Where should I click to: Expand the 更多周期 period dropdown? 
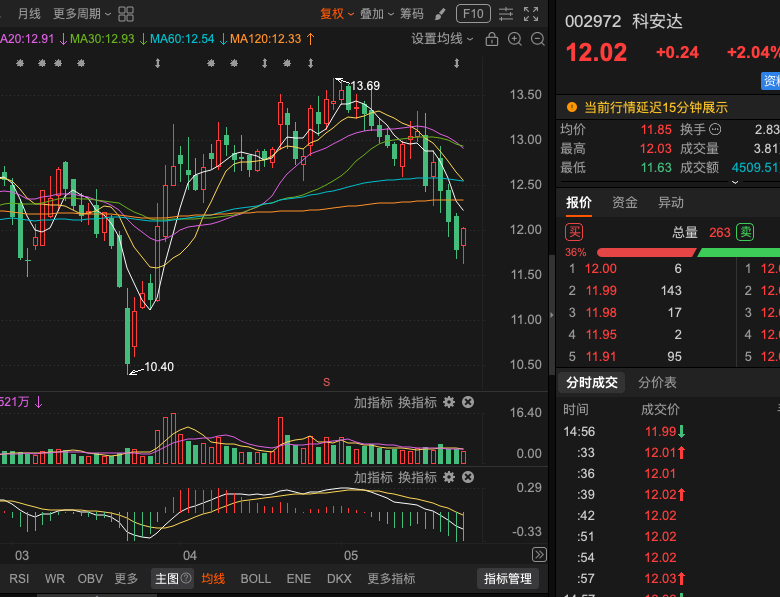82,14
